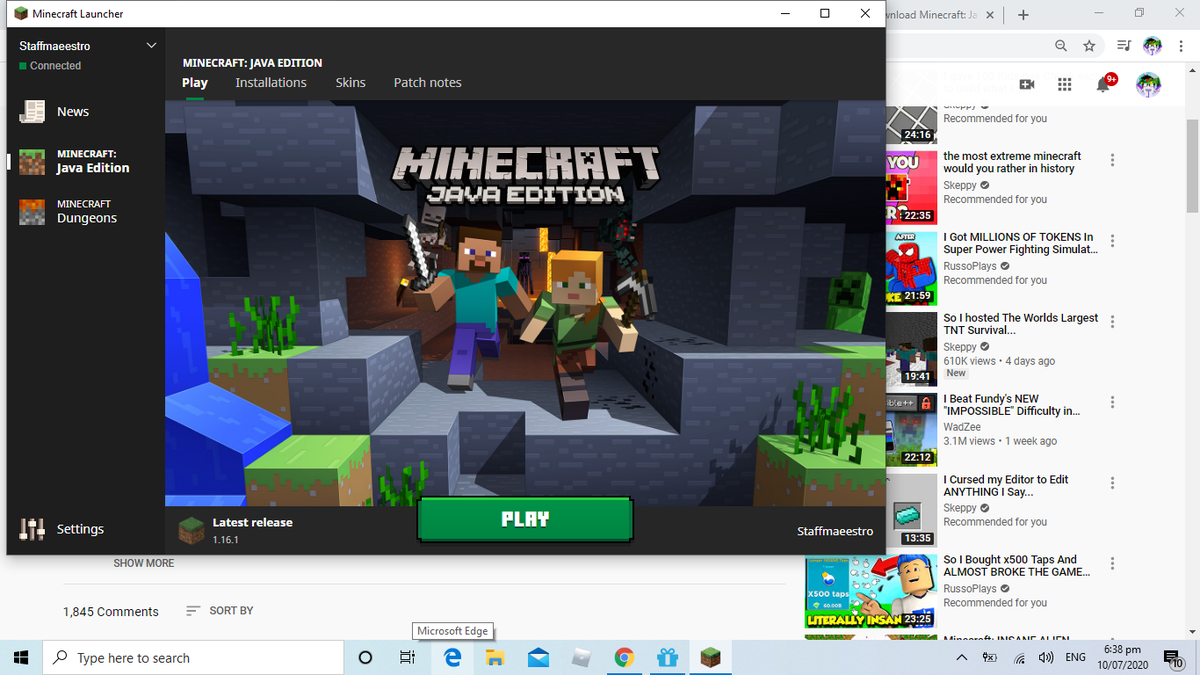
Task: Click the Windows taskbar search box
Action: click(193, 657)
